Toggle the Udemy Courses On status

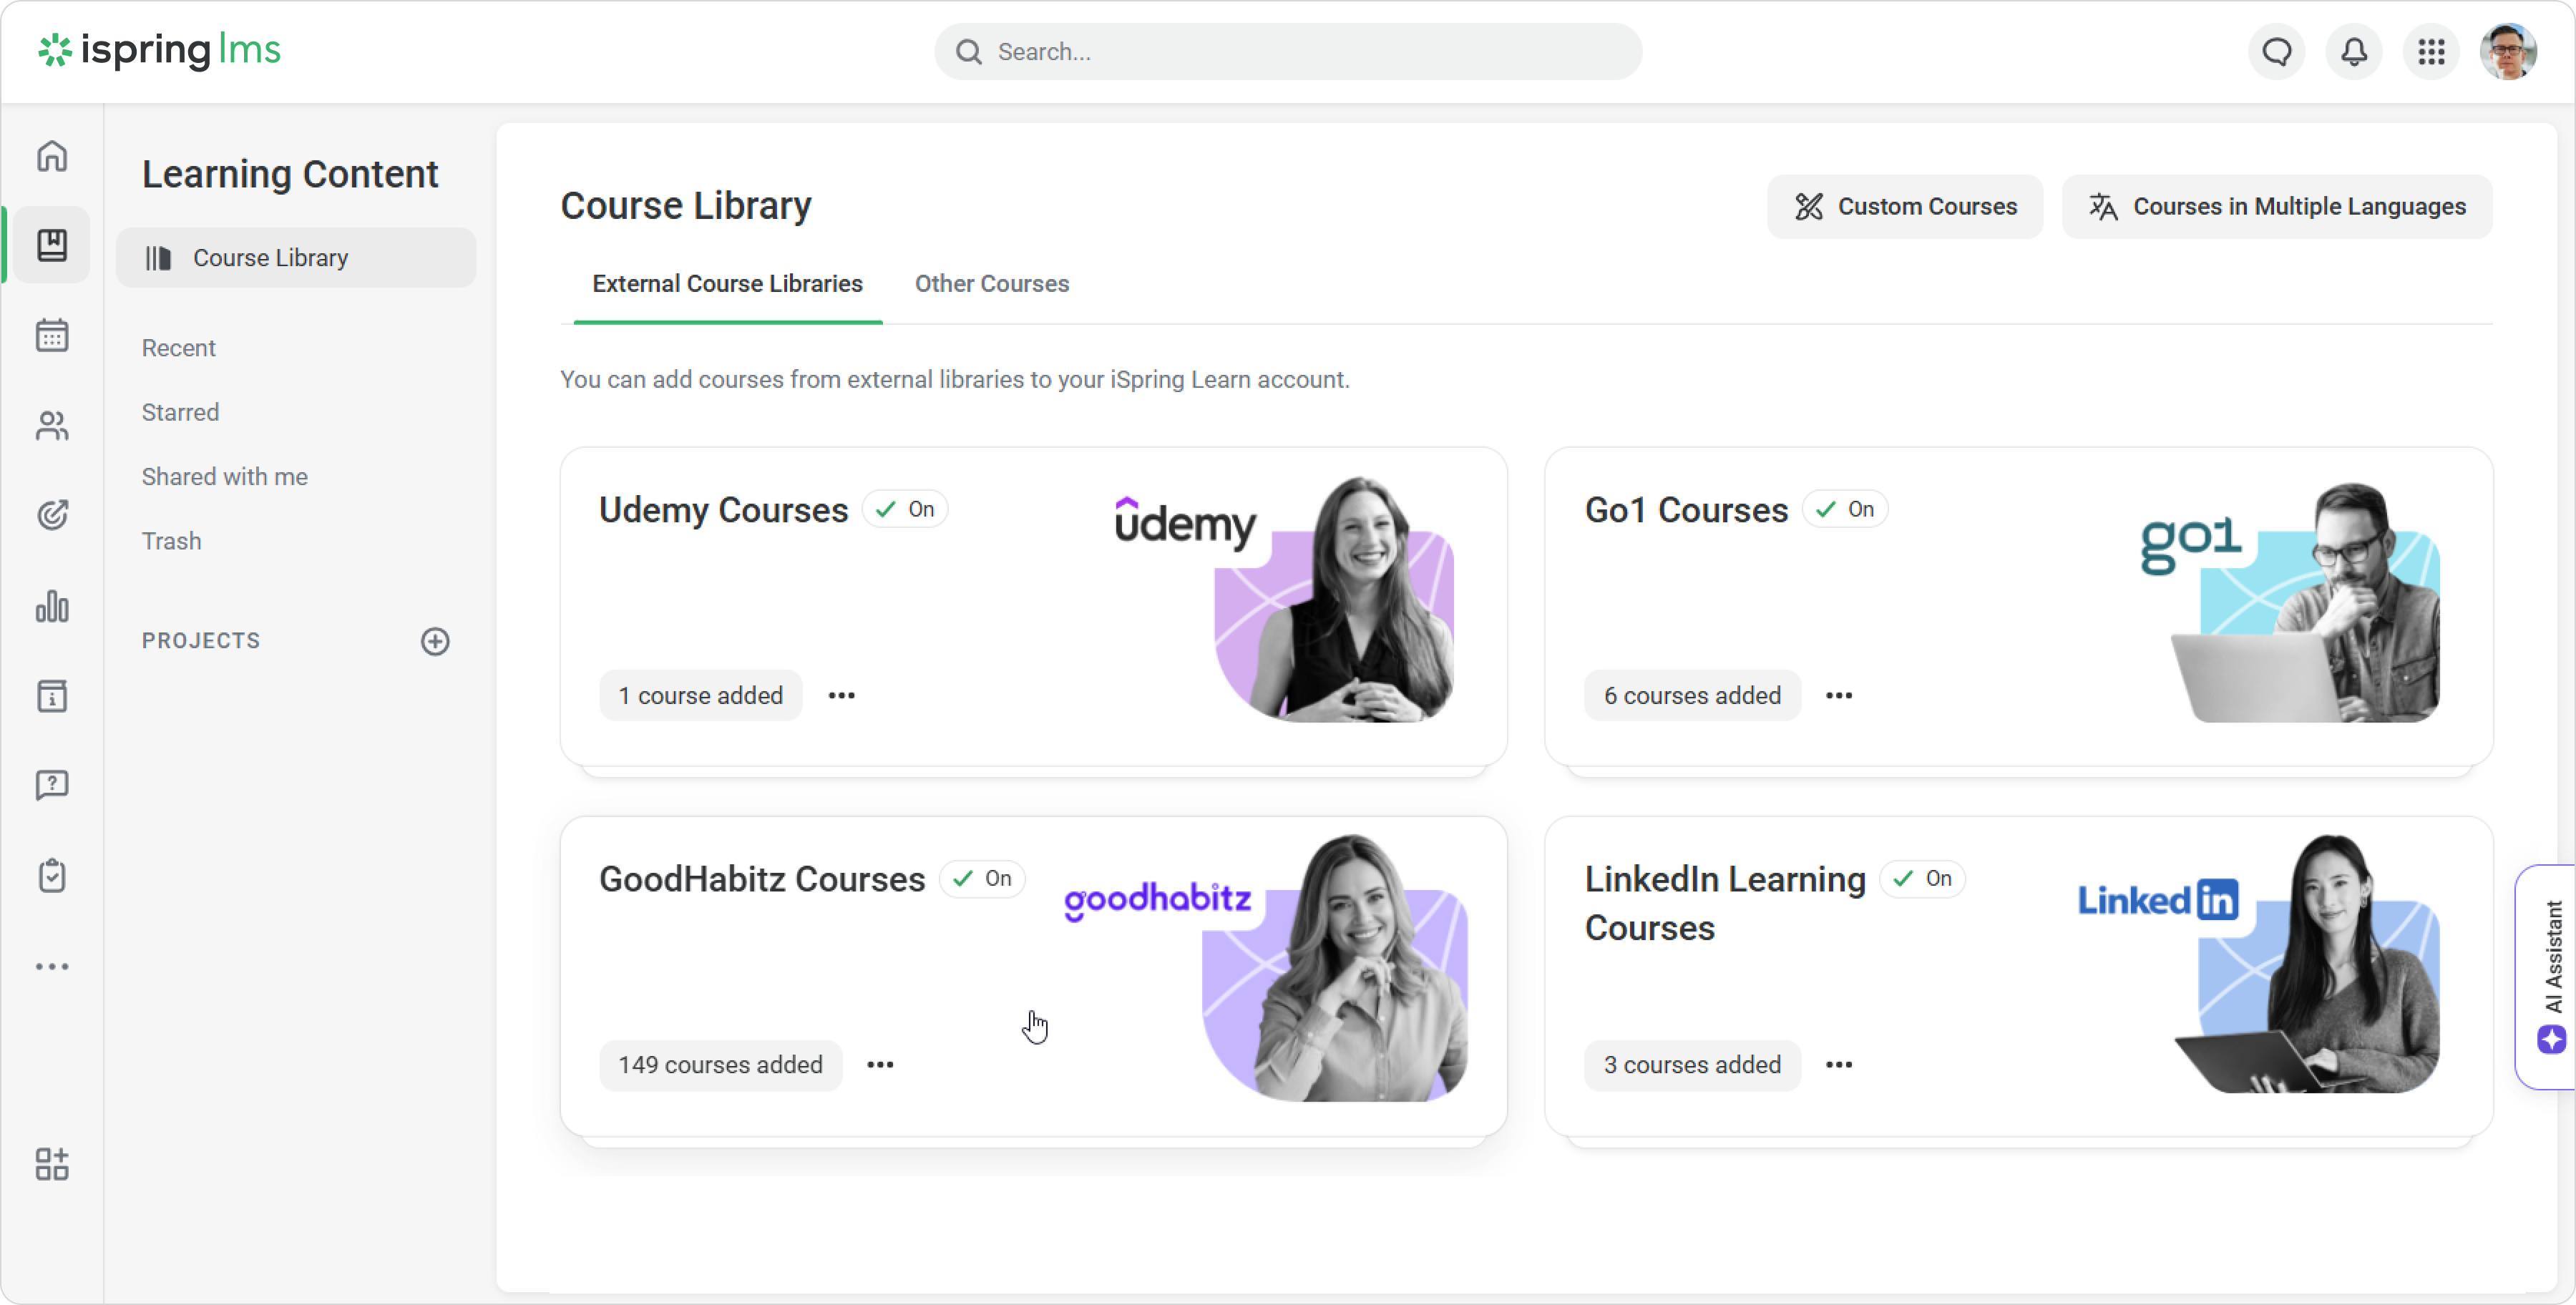pos(905,509)
